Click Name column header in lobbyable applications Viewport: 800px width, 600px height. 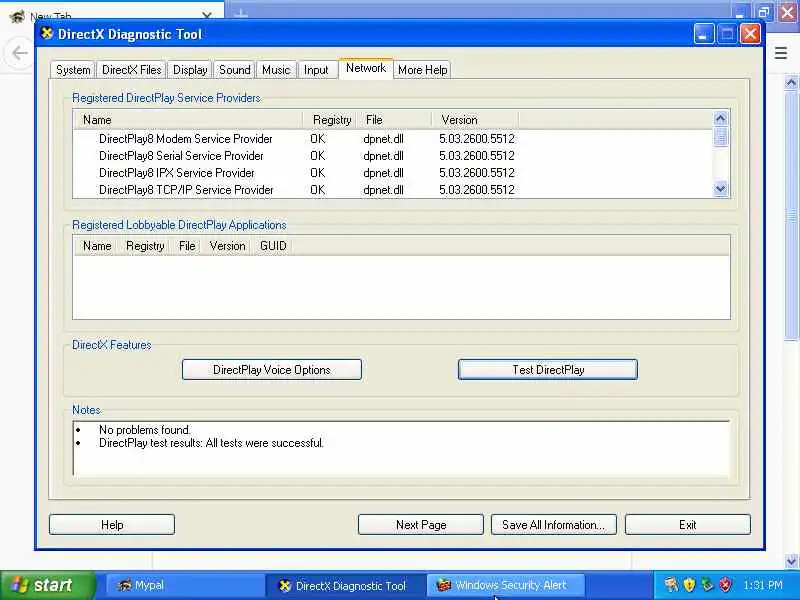pyautogui.click(x=96, y=246)
